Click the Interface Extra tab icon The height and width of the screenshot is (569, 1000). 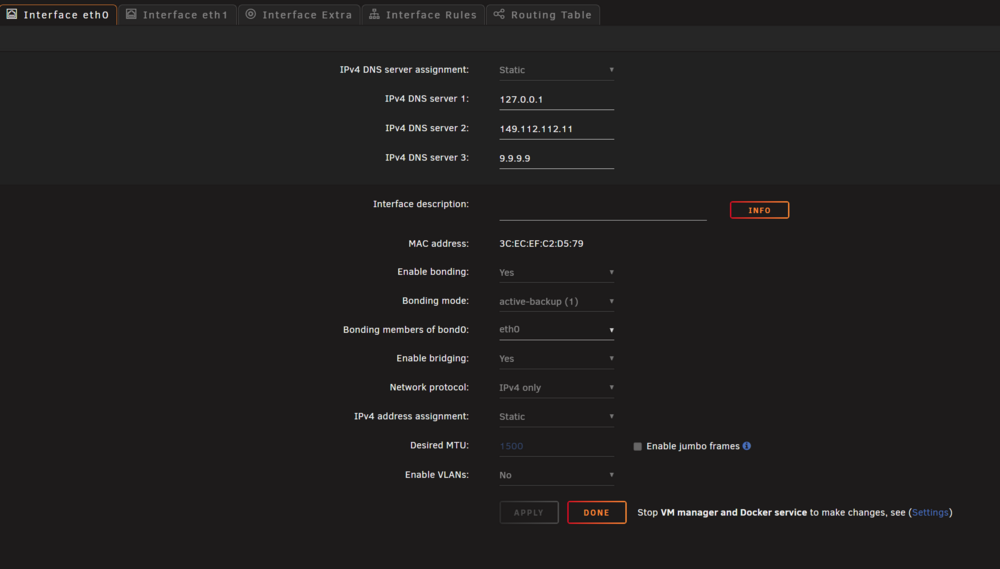point(251,13)
